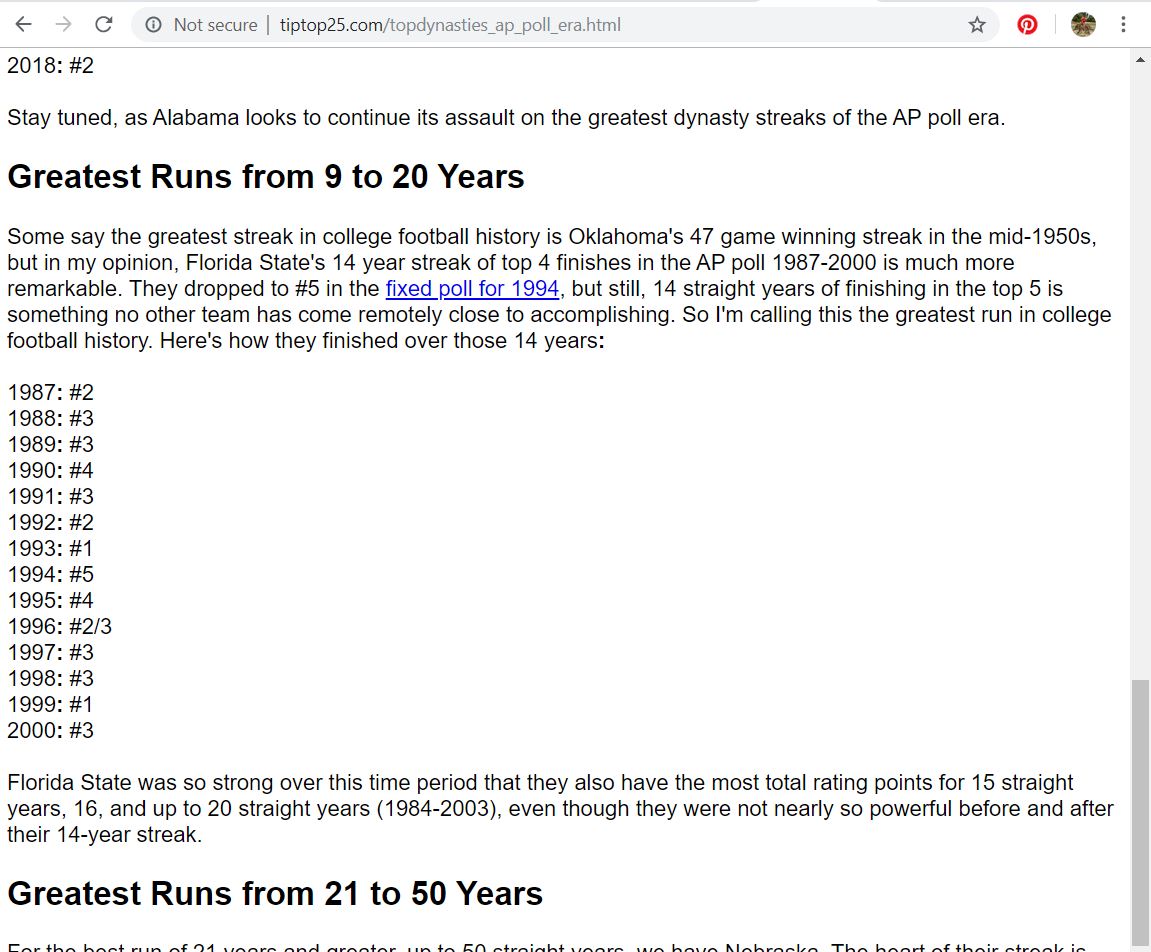Click the '1989: #3' line

51,444
